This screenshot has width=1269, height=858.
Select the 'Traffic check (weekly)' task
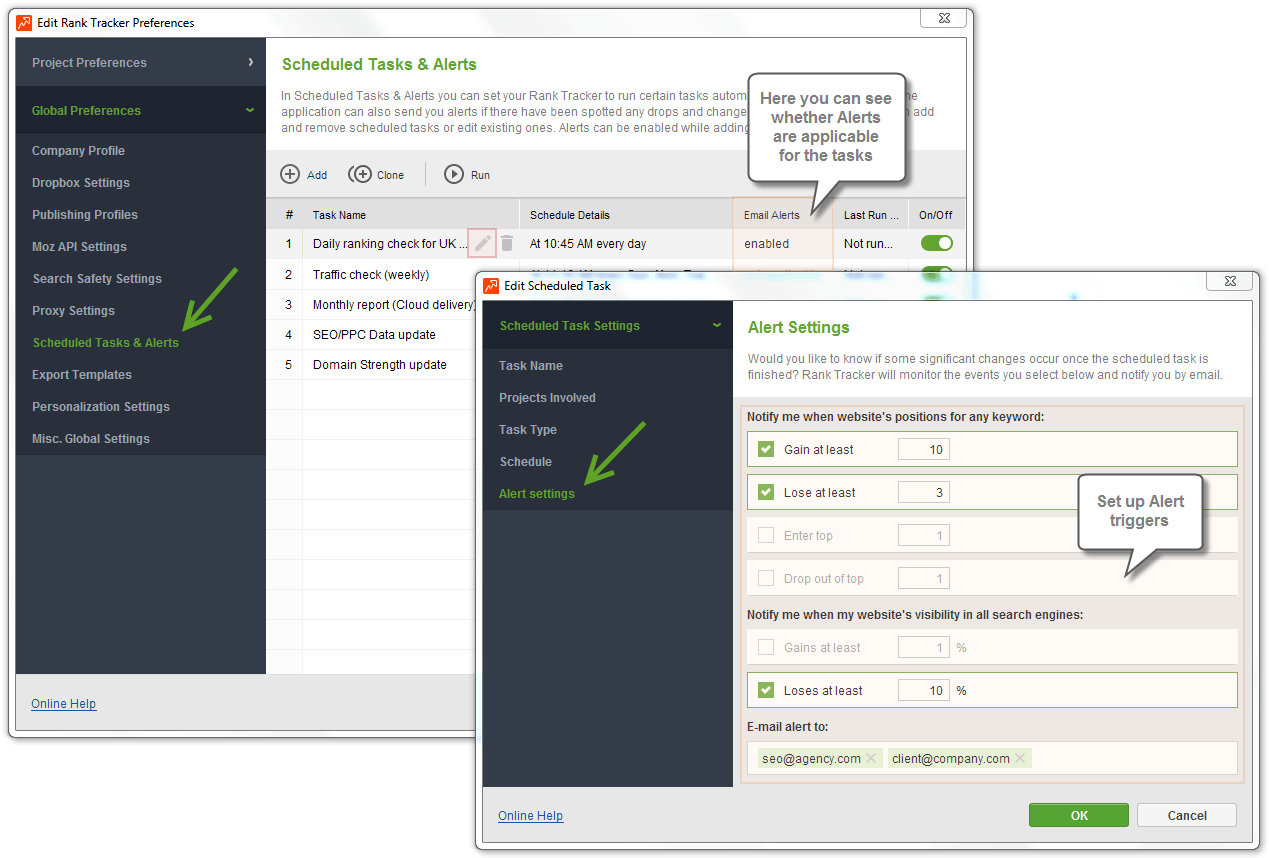pos(371,275)
